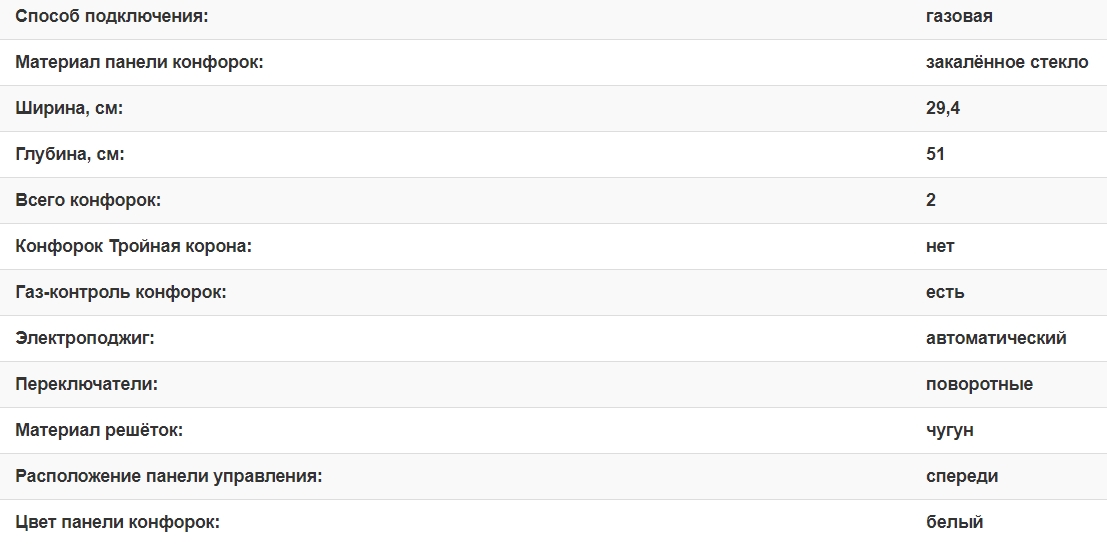
Task: Select the 'поворотные' value
Action: point(979,384)
